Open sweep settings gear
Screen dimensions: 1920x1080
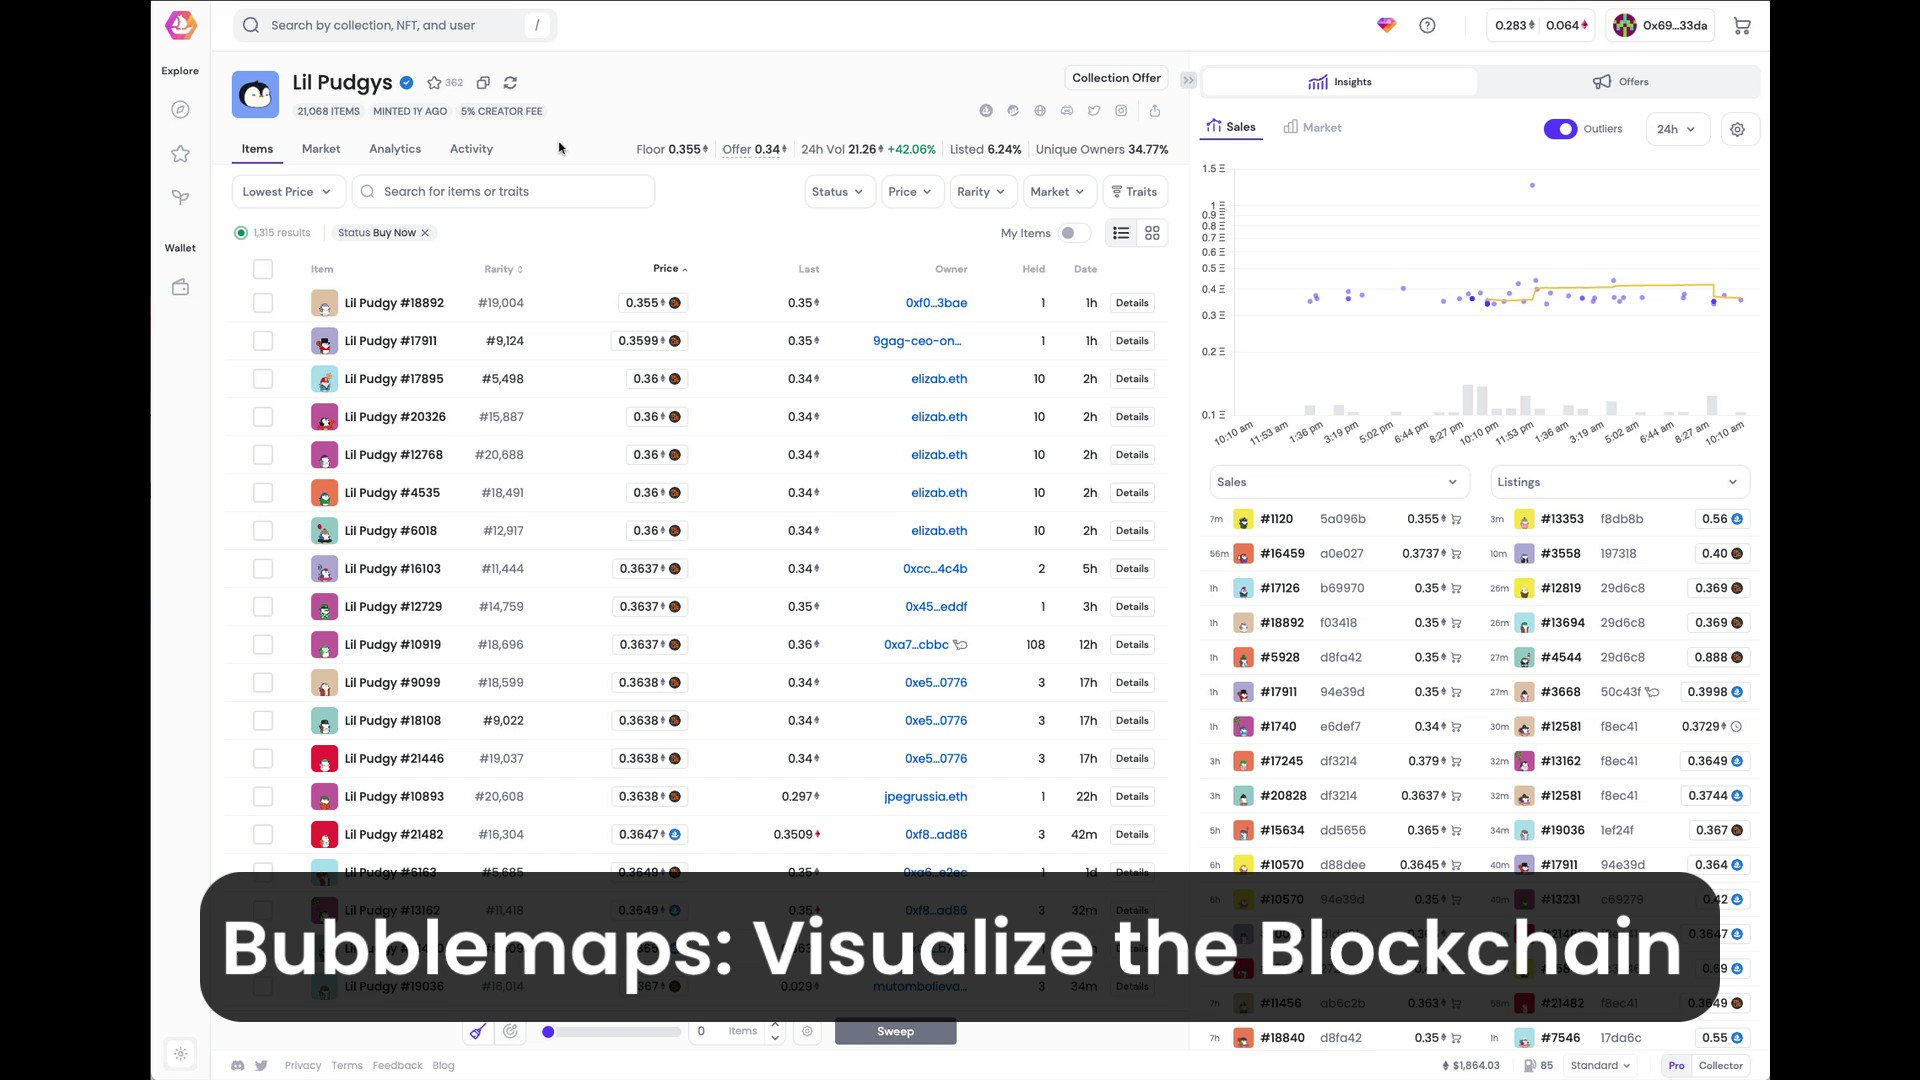pyautogui.click(x=807, y=1031)
